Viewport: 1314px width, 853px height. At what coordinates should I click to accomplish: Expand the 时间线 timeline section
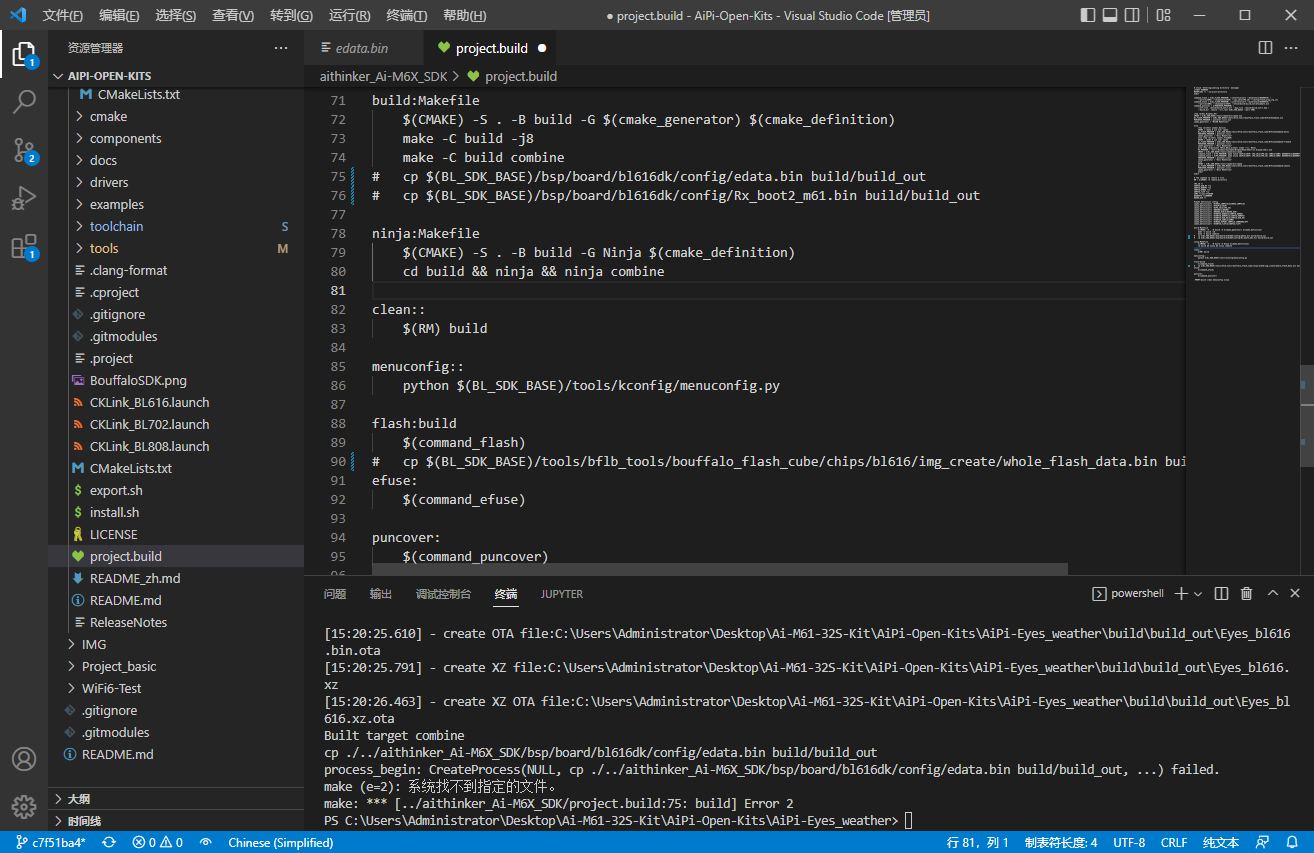[176, 821]
